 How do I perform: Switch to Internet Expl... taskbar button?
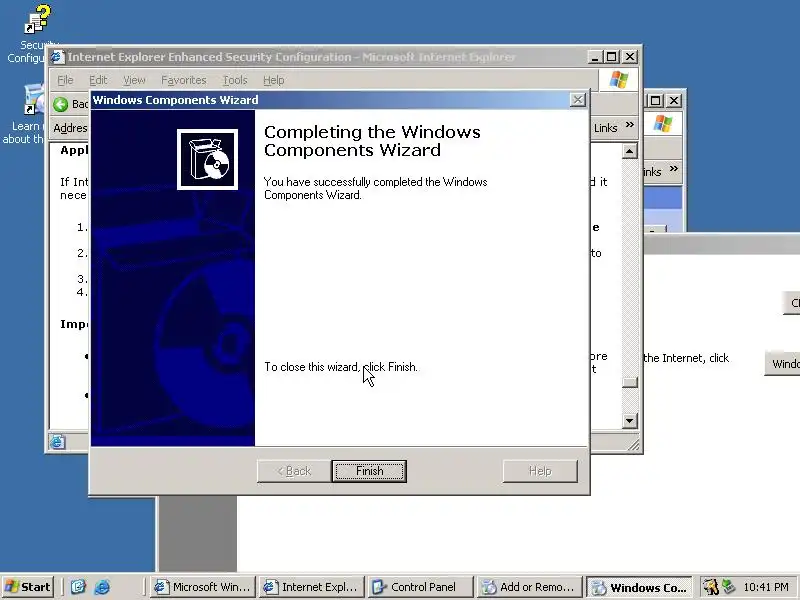[x=311, y=587]
